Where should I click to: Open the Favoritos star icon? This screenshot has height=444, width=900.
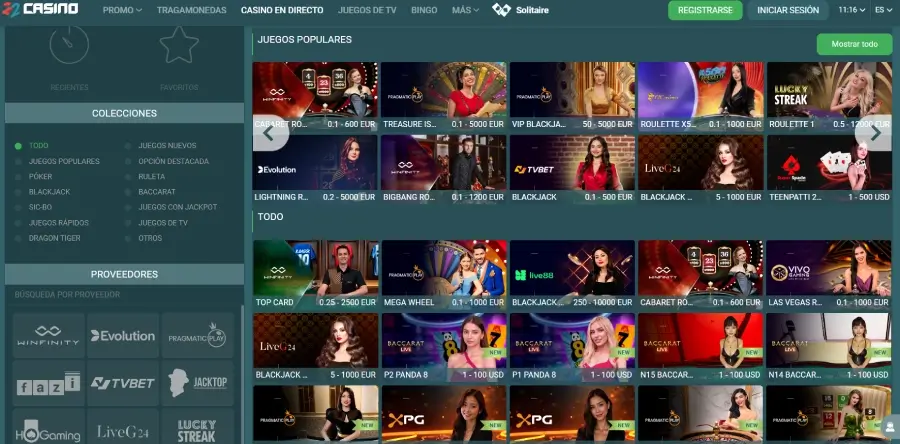179,45
